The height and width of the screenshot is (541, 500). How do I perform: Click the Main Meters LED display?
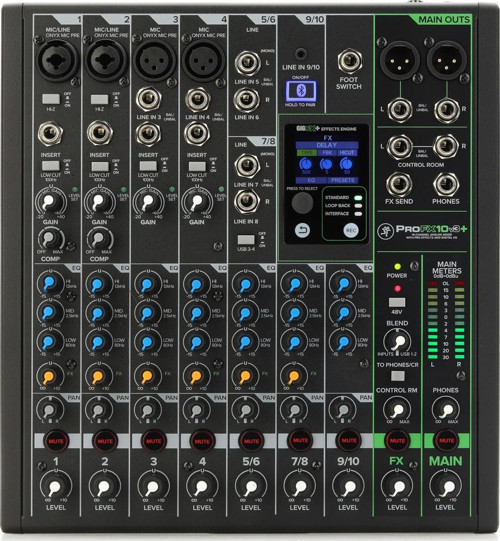coord(446,321)
